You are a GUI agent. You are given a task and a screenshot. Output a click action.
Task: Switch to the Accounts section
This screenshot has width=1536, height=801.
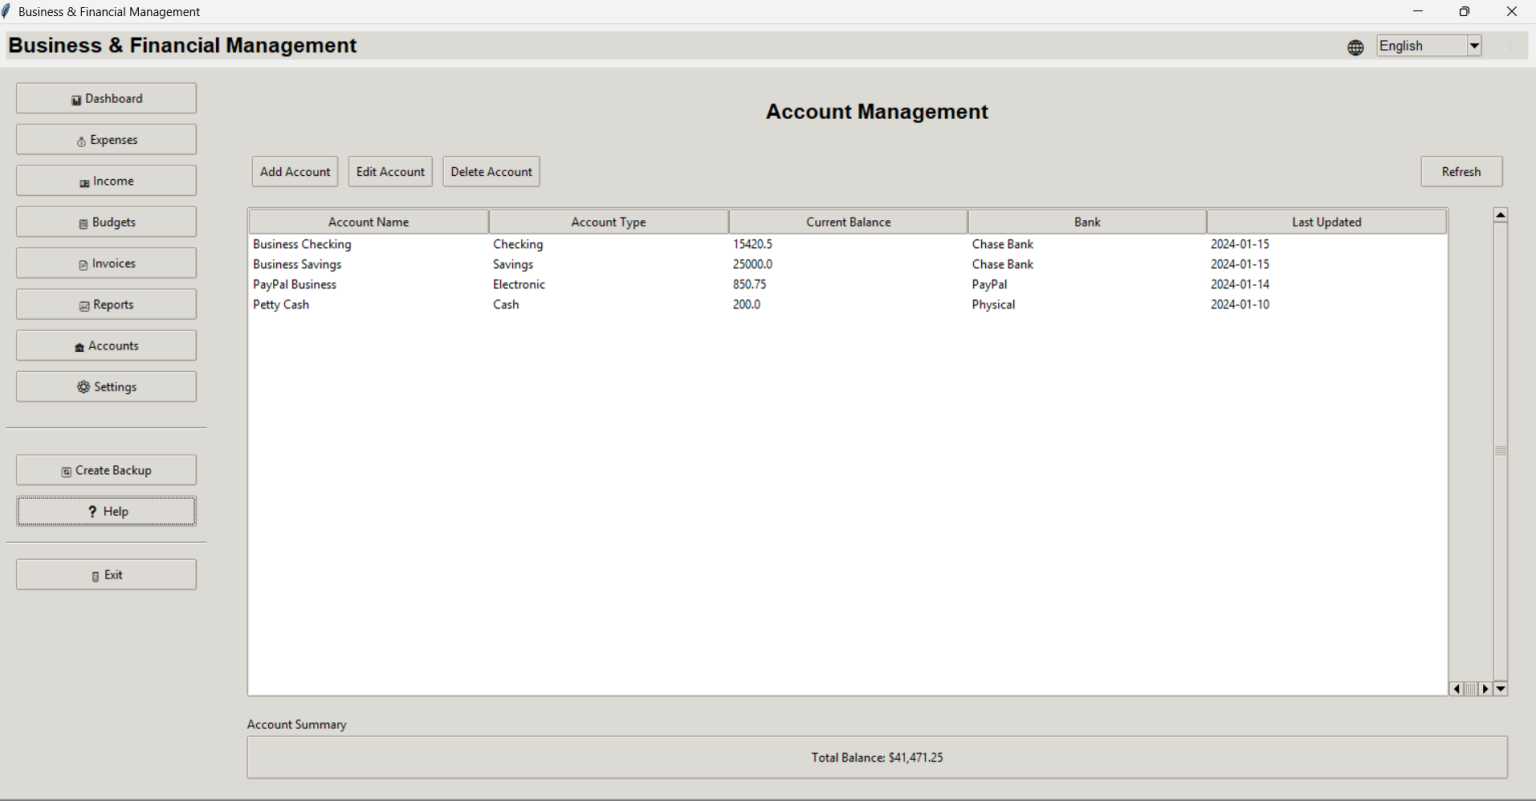coord(106,345)
